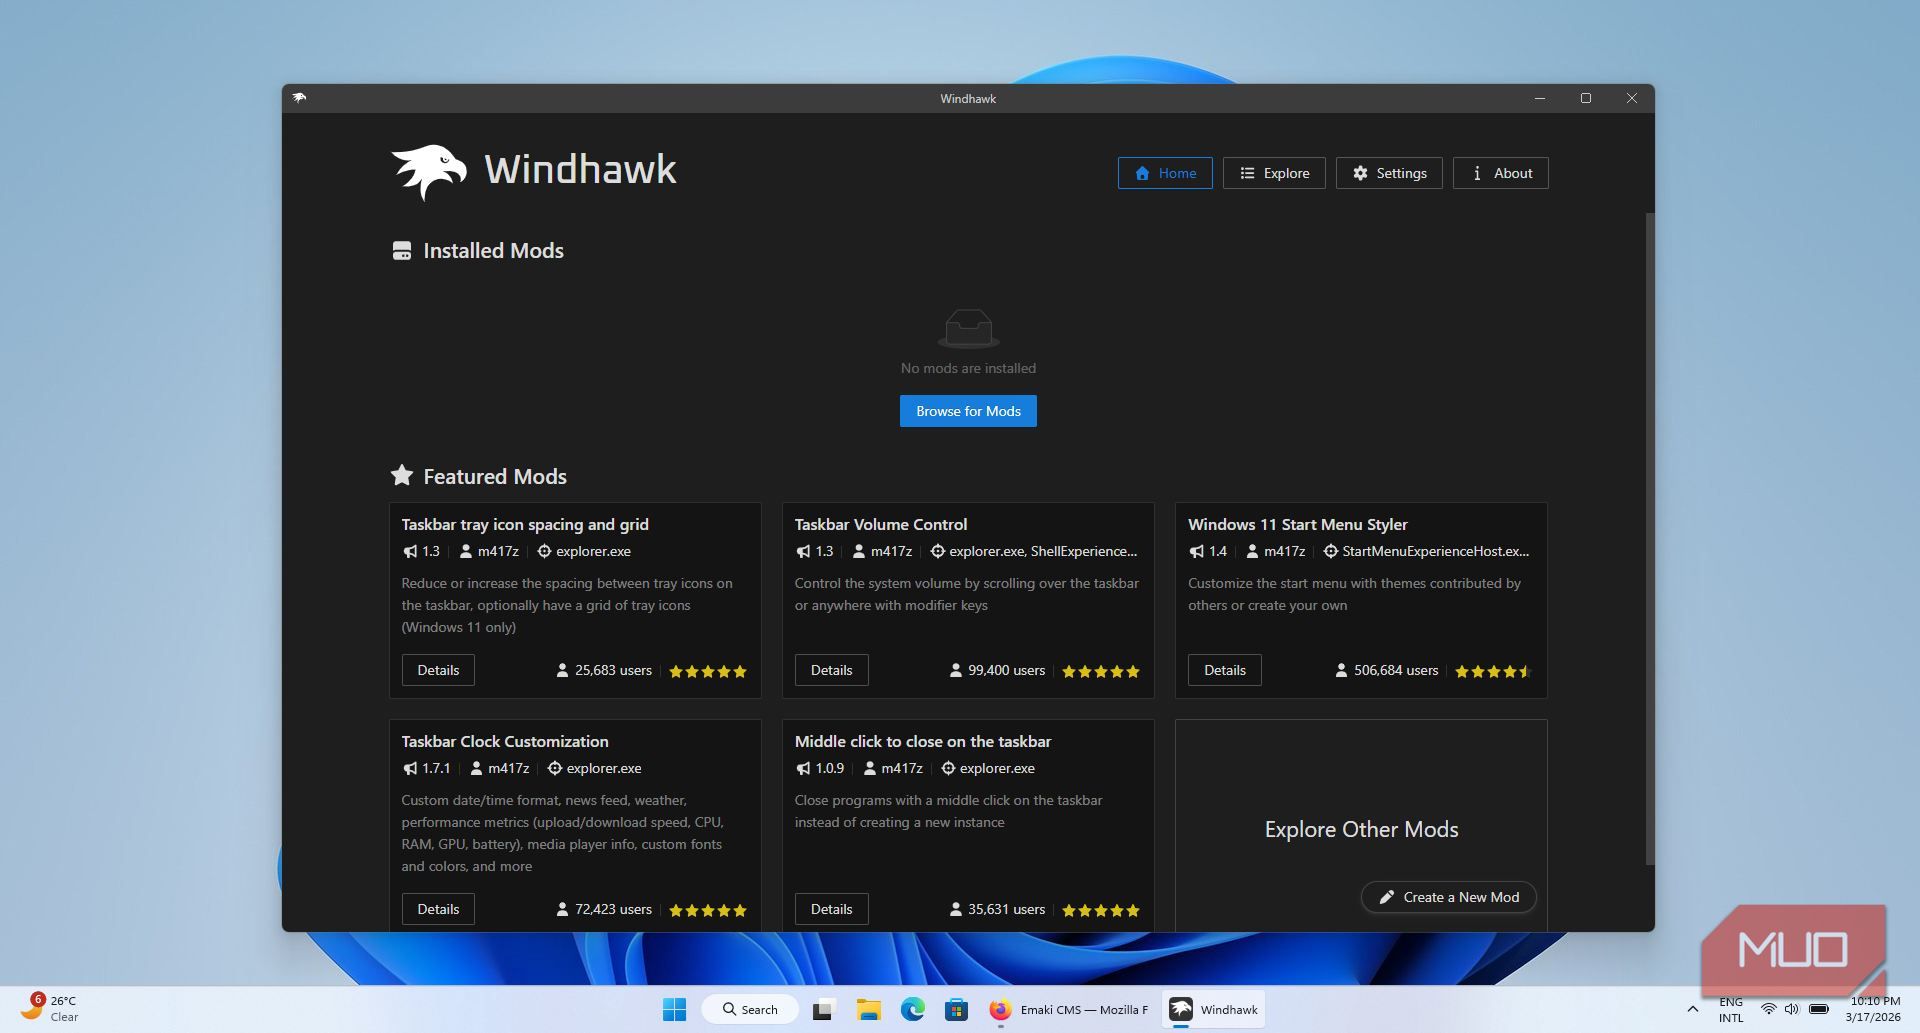This screenshot has width=1920, height=1033.
Task: Open the Settings tab
Action: 1389,173
